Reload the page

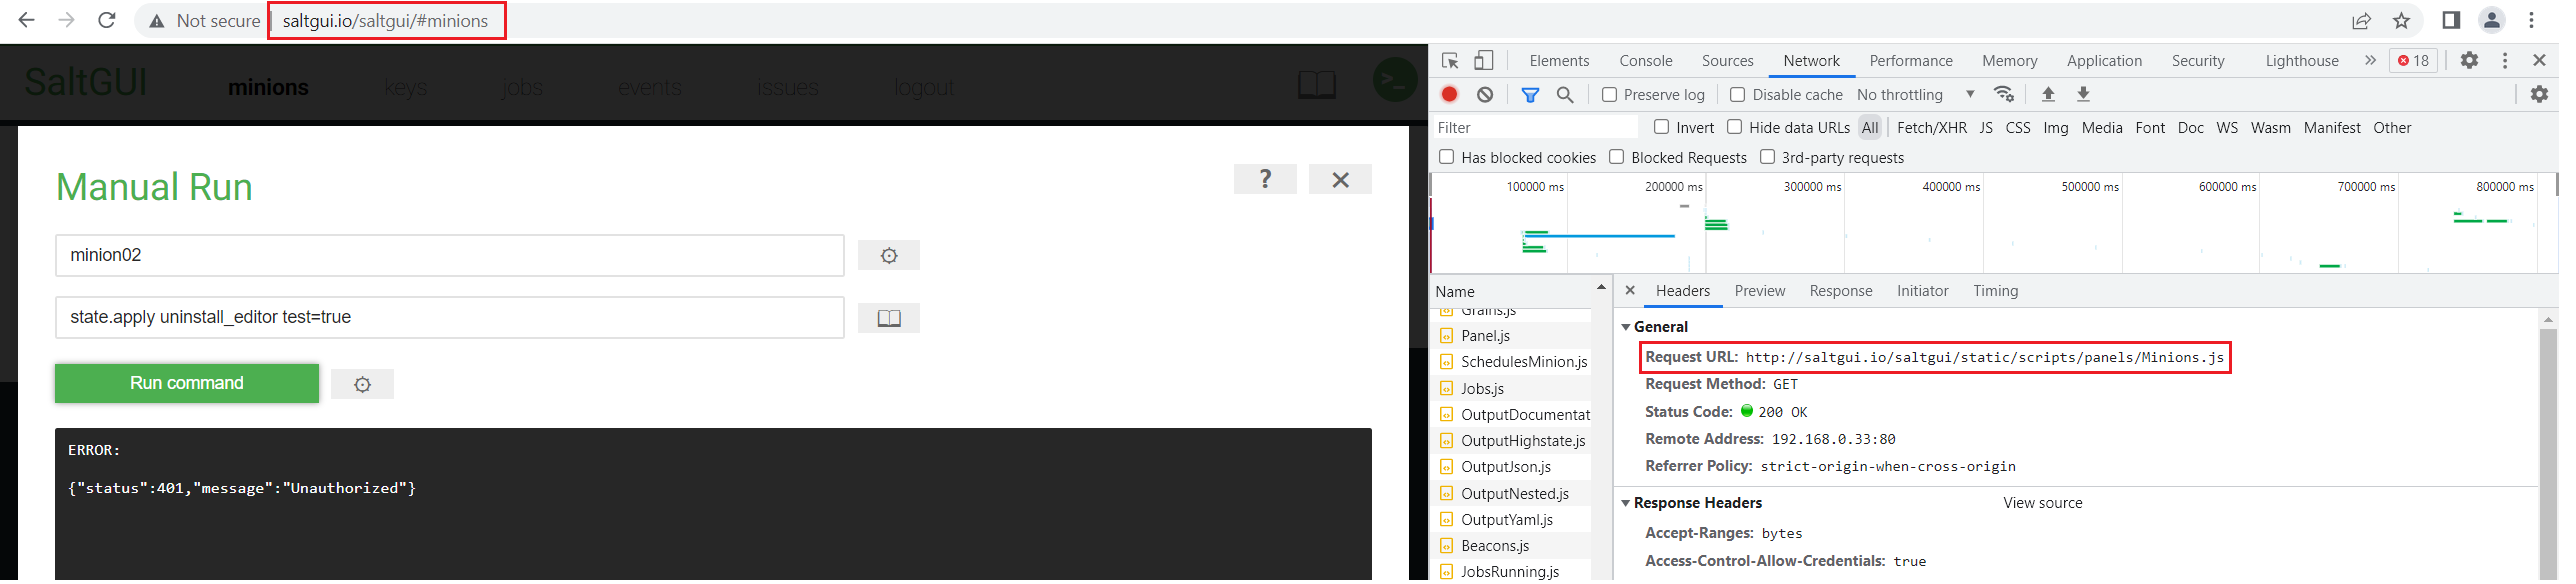pos(107,20)
